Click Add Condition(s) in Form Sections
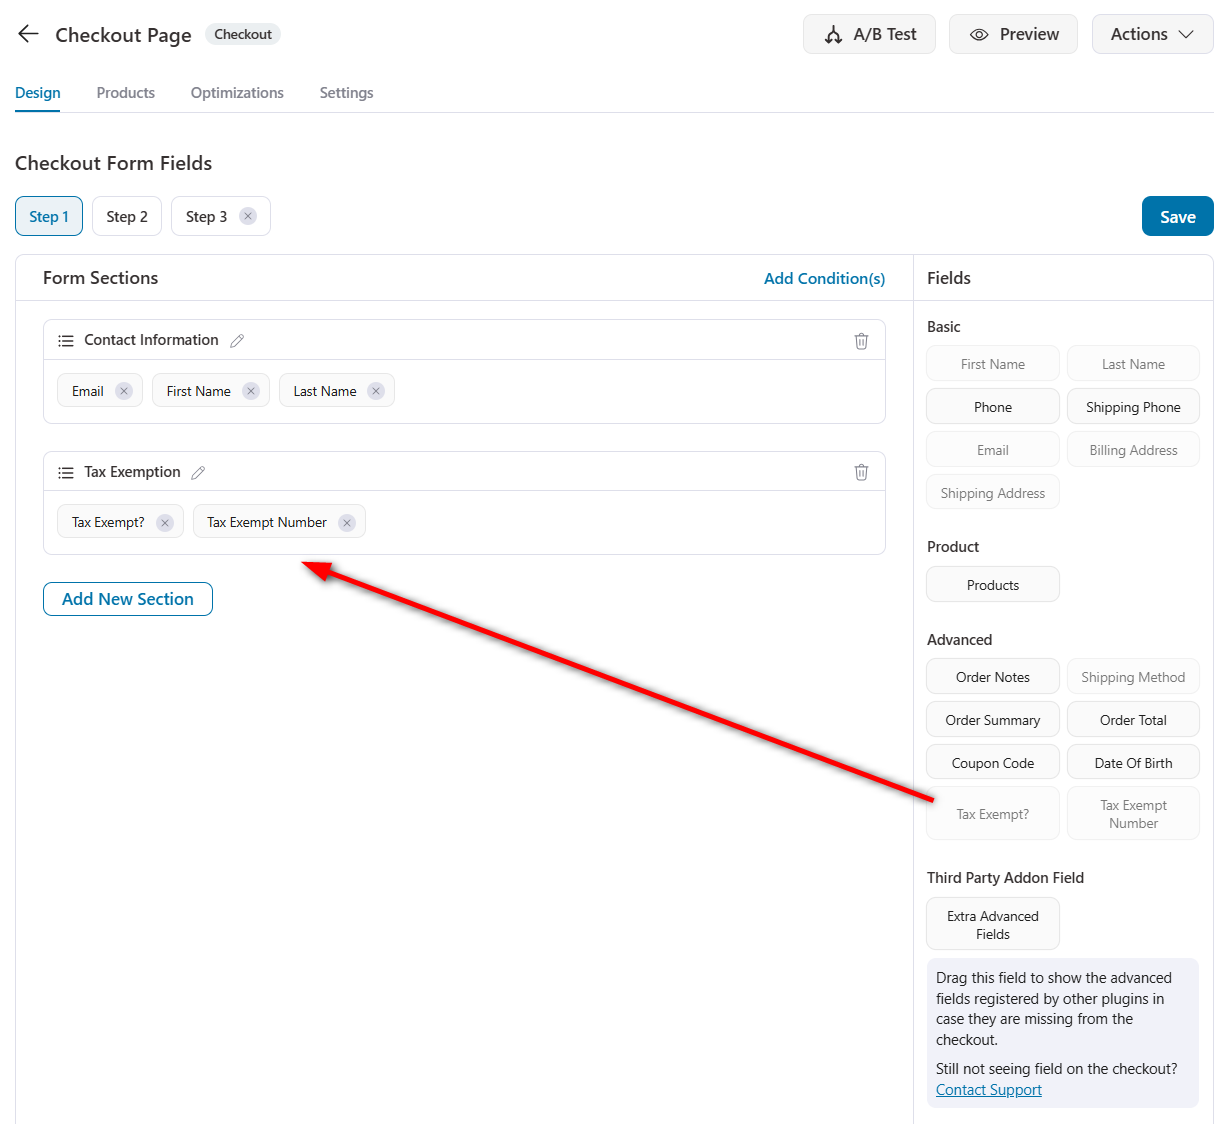 pyautogui.click(x=824, y=278)
